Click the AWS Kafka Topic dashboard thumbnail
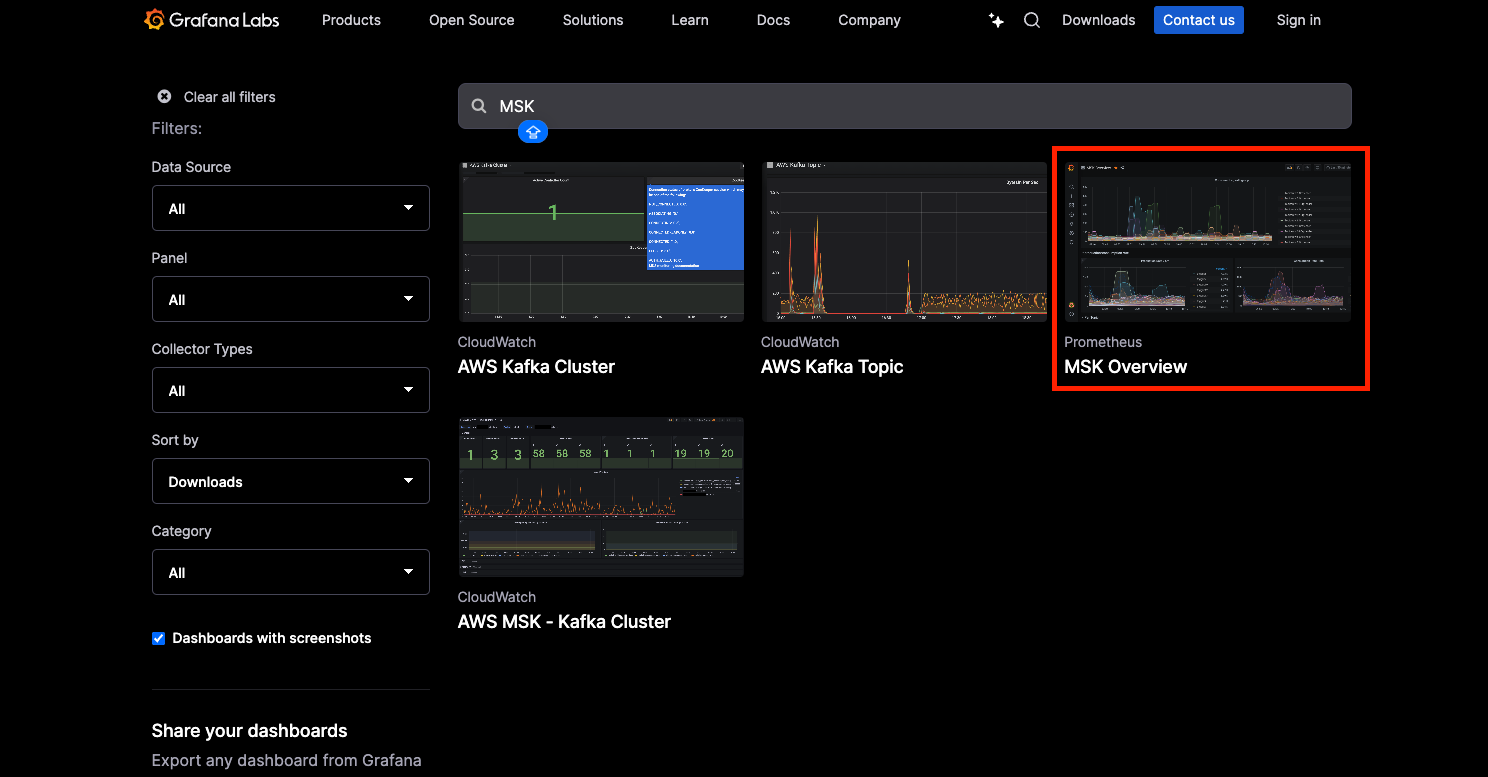Viewport: 1488px width, 777px height. (904, 241)
